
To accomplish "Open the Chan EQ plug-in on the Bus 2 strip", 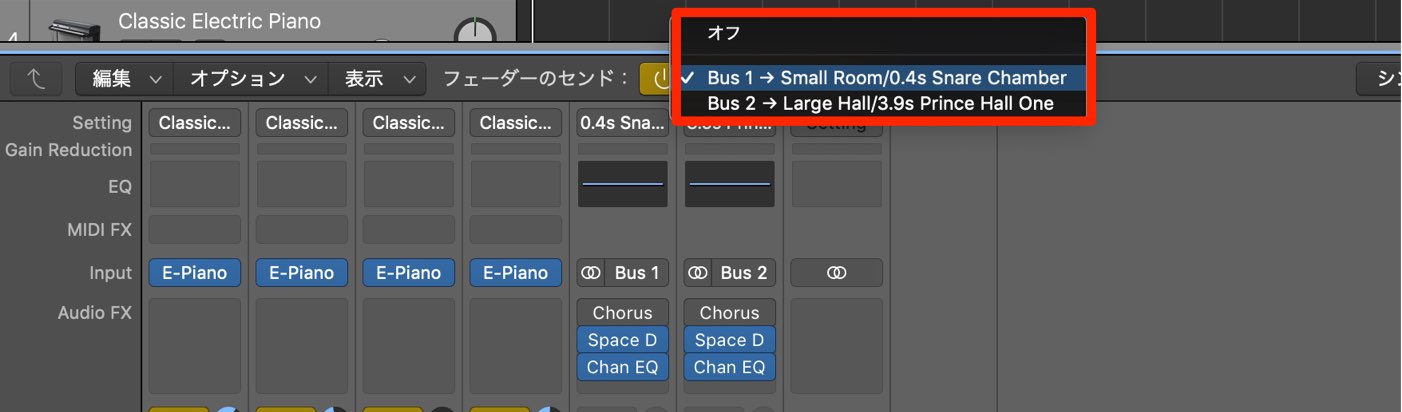I will click(730, 367).
